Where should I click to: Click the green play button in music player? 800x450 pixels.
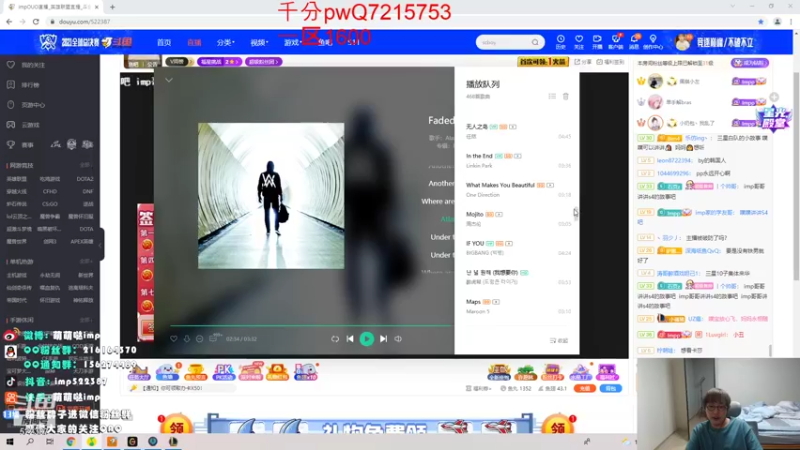click(x=366, y=339)
